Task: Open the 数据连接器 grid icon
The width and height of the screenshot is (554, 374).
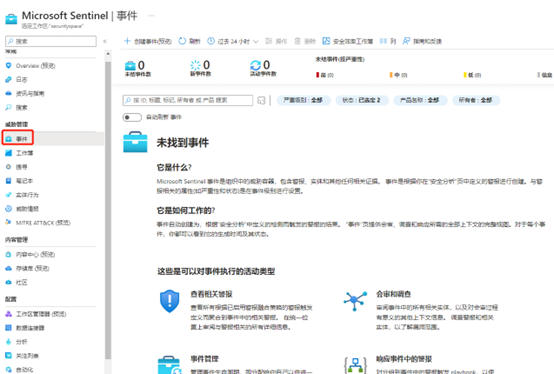Action: [8, 328]
